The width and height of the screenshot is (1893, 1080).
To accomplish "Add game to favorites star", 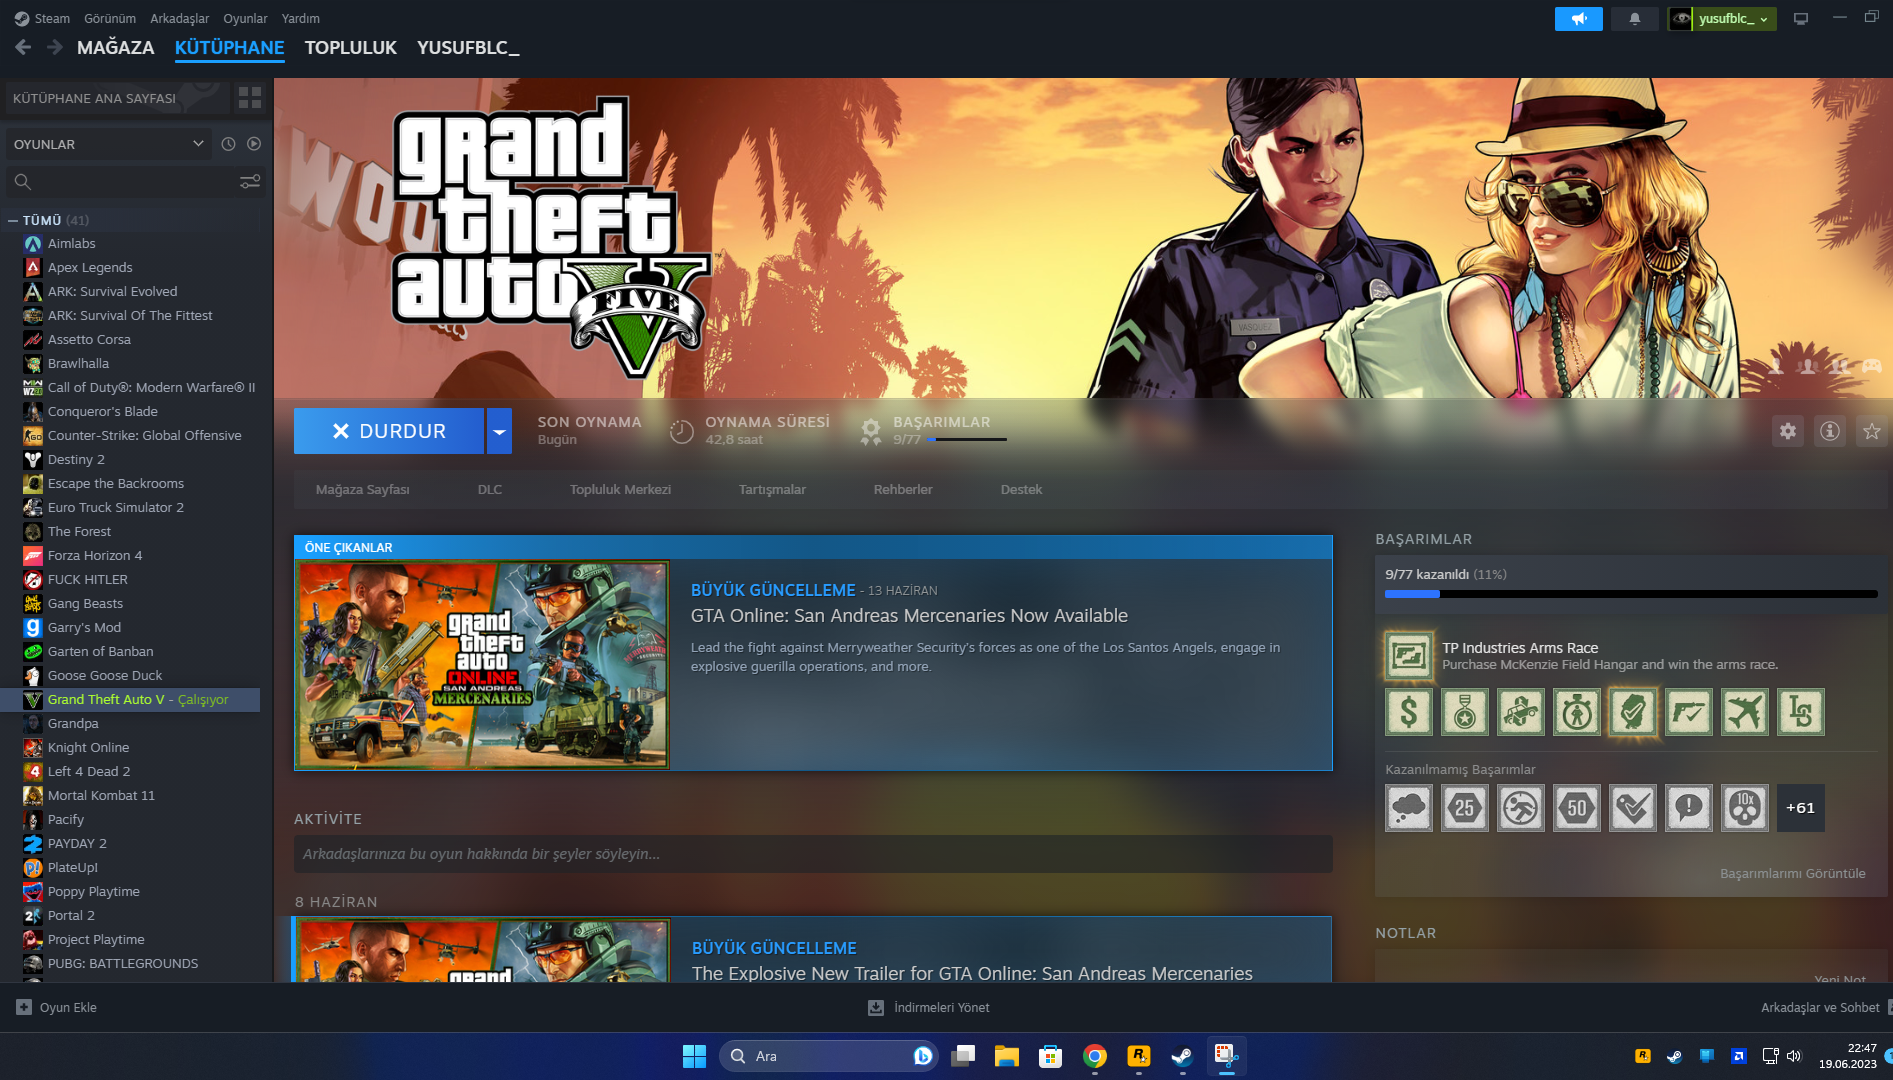I will point(1871,431).
